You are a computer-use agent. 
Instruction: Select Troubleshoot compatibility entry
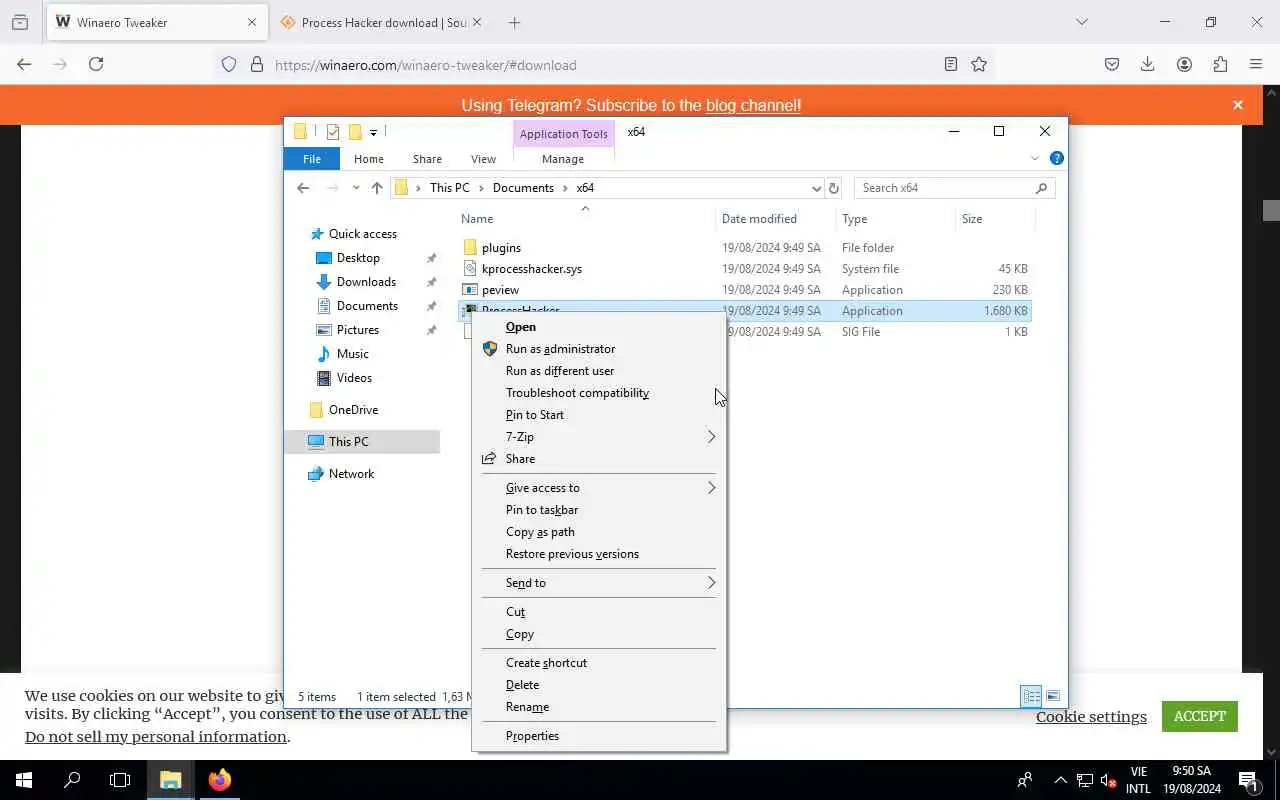(577, 393)
